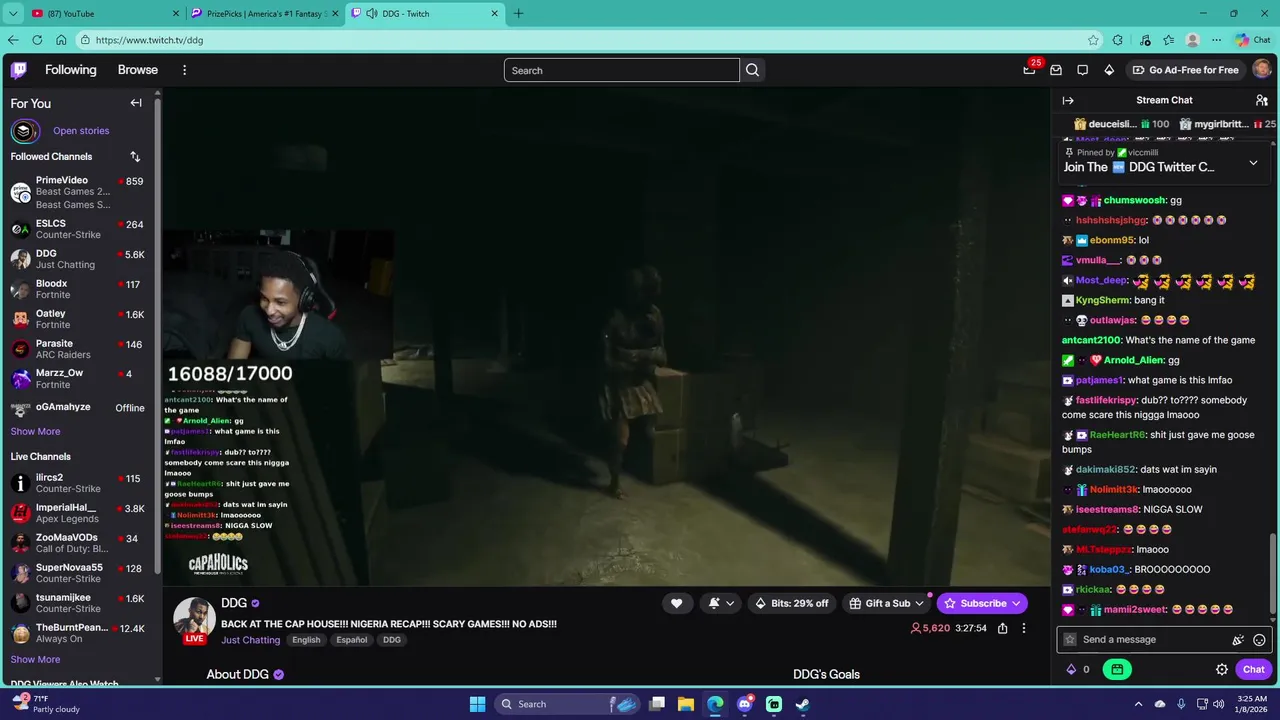Click the Twitch search input field
This screenshot has height=720, width=1280.
pyautogui.click(x=621, y=70)
